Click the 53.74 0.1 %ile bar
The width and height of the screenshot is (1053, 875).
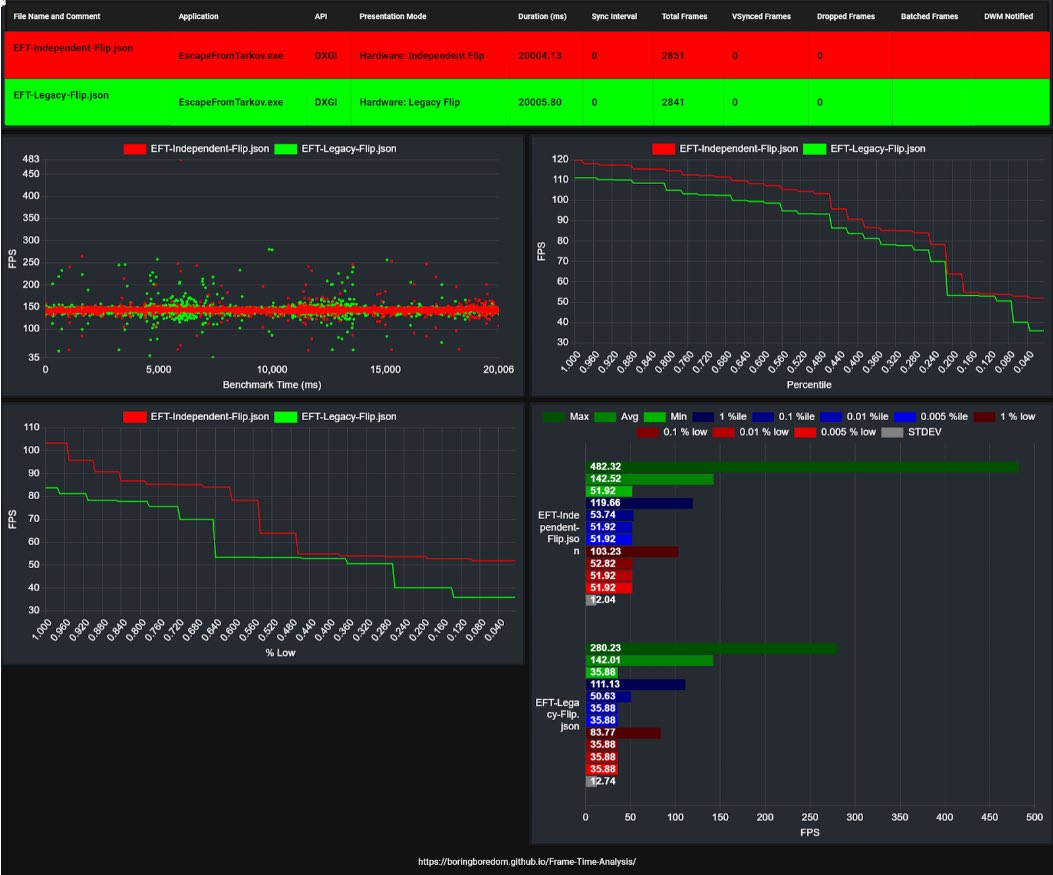point(610,515)
